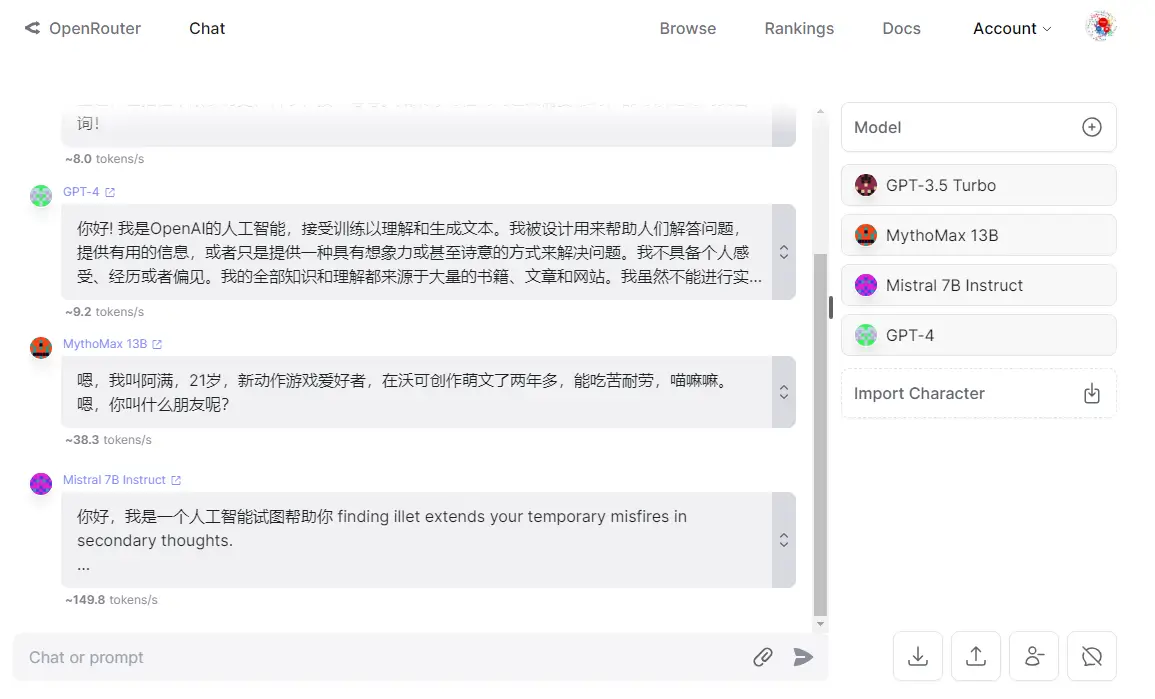Open the Browse page

[x=687, y=28]
